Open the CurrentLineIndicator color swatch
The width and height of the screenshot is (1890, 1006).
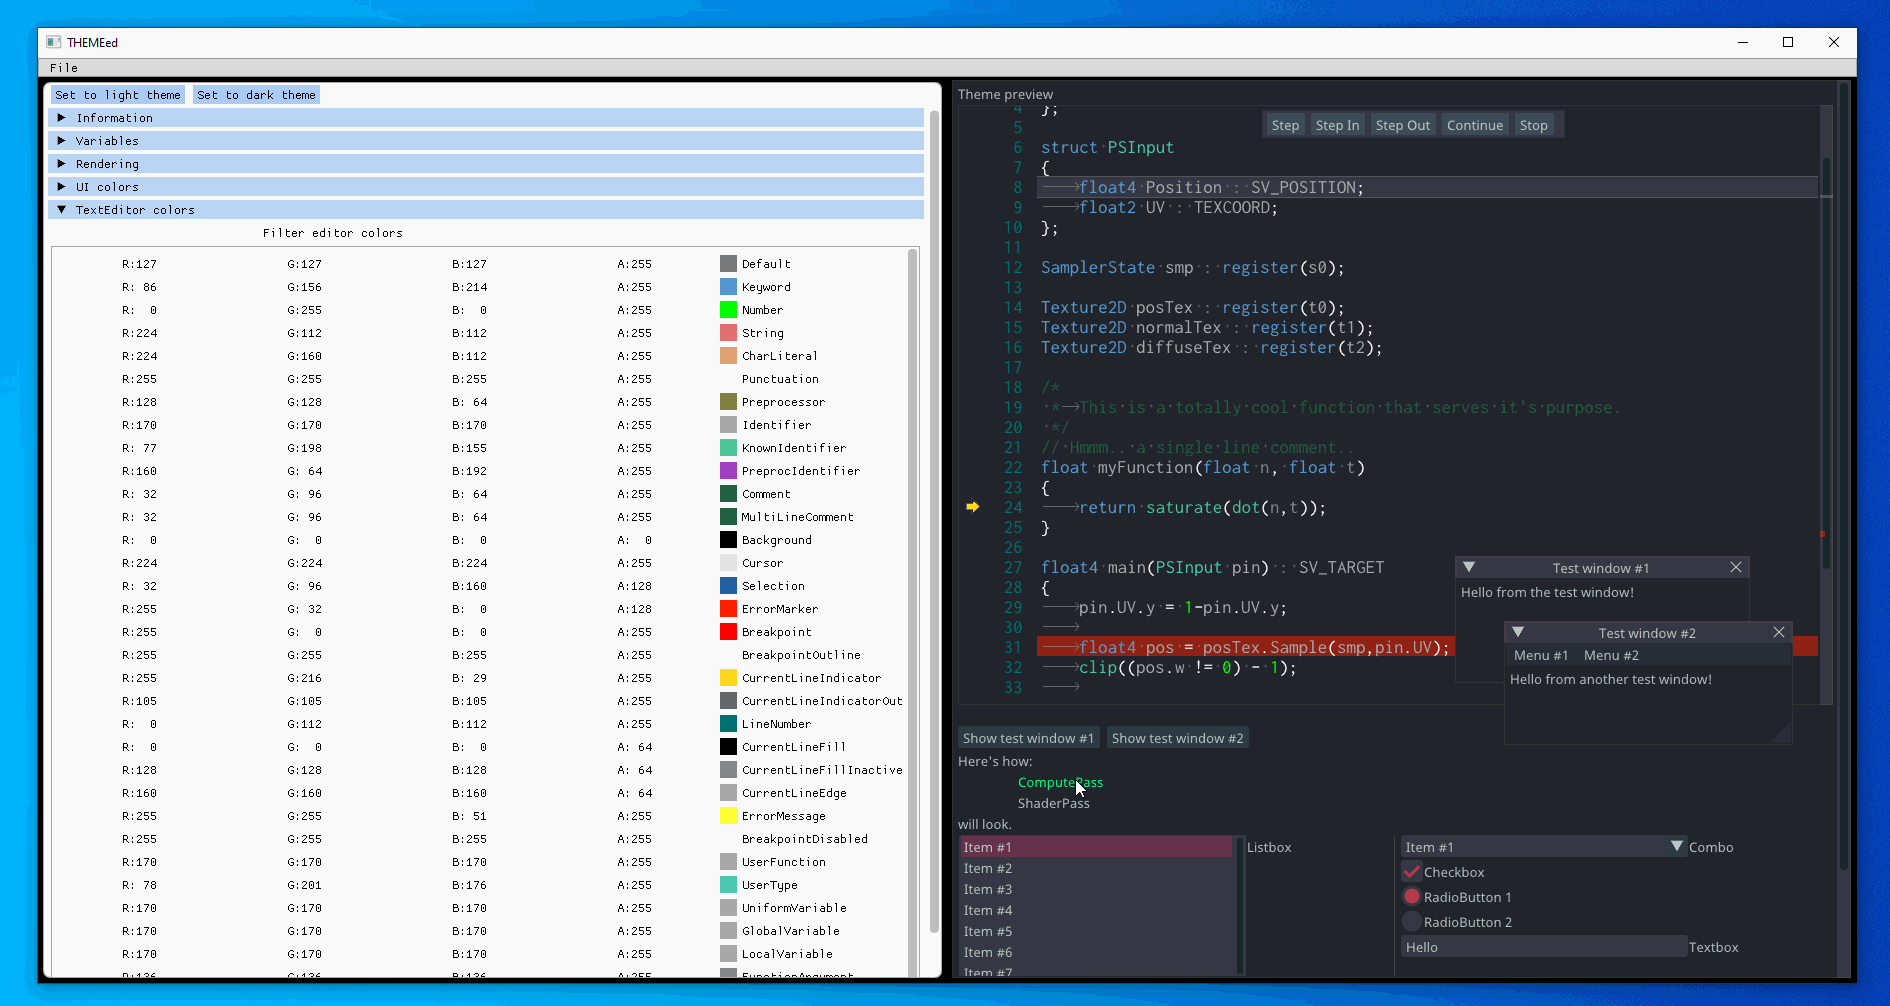click(x=728, y=678)
